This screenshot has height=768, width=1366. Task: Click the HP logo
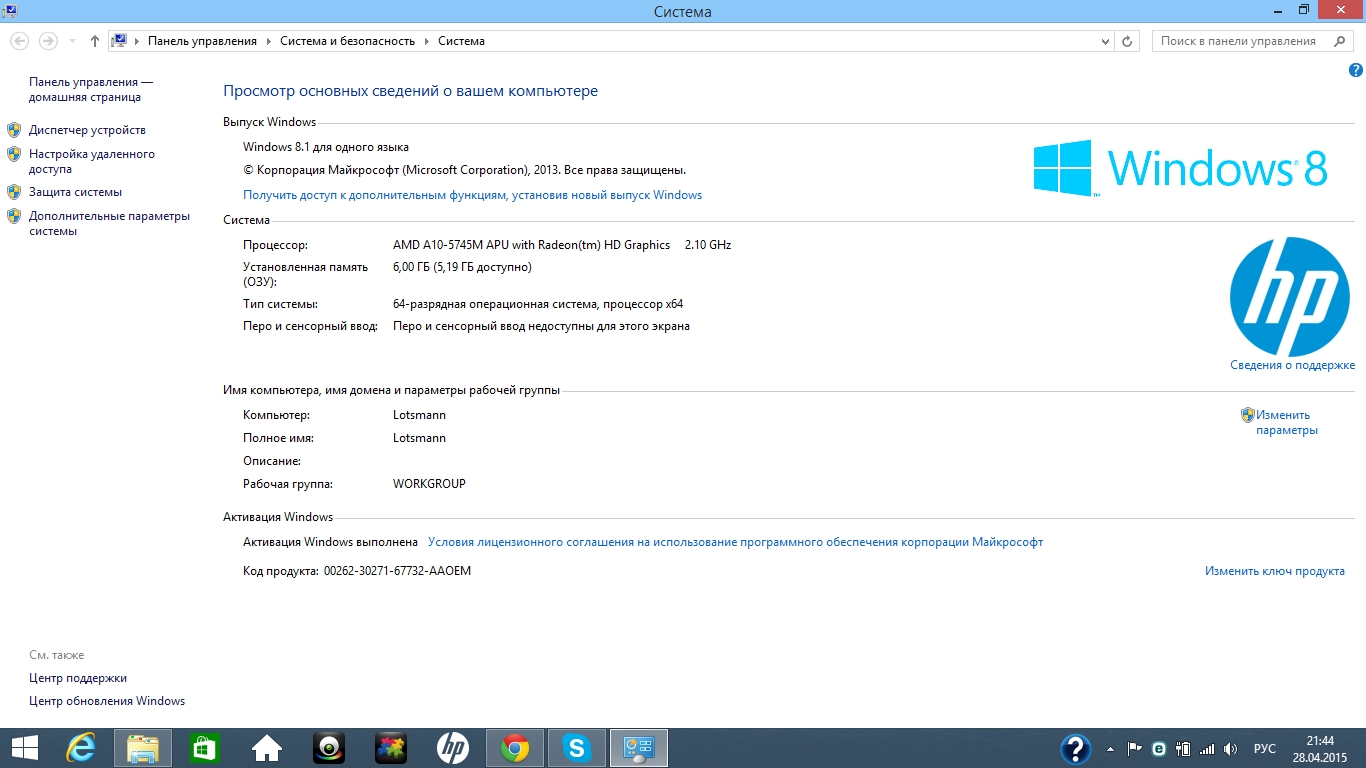1289,296
